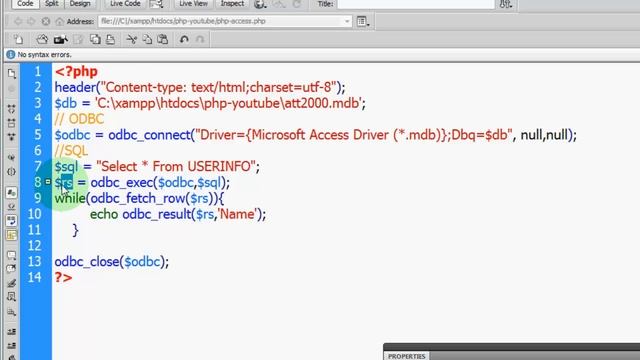Screen dimensions: 640x360
Task: Click Balance Braces icon
Action: click(x=11, y=172)
